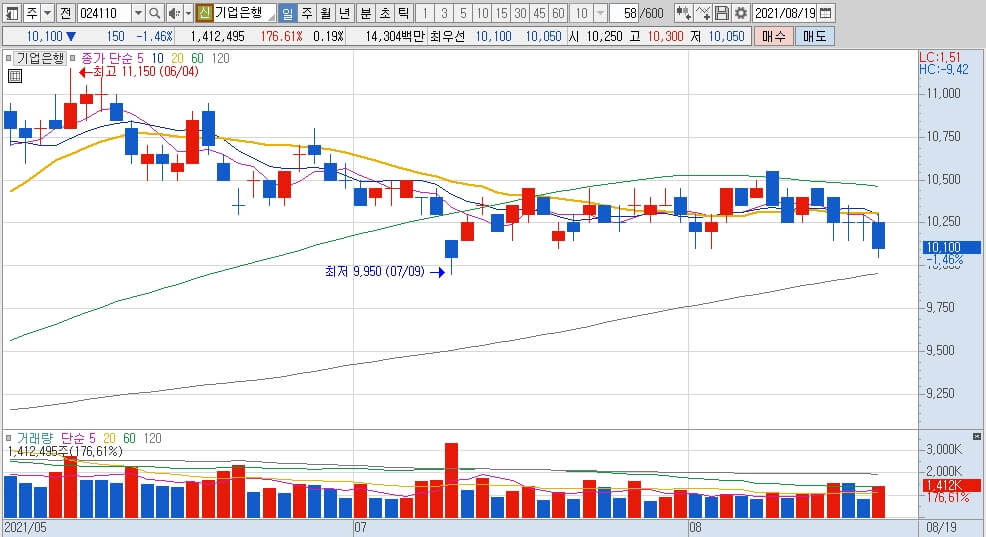Click the speaker sound icon

click(x=174, y=13)
